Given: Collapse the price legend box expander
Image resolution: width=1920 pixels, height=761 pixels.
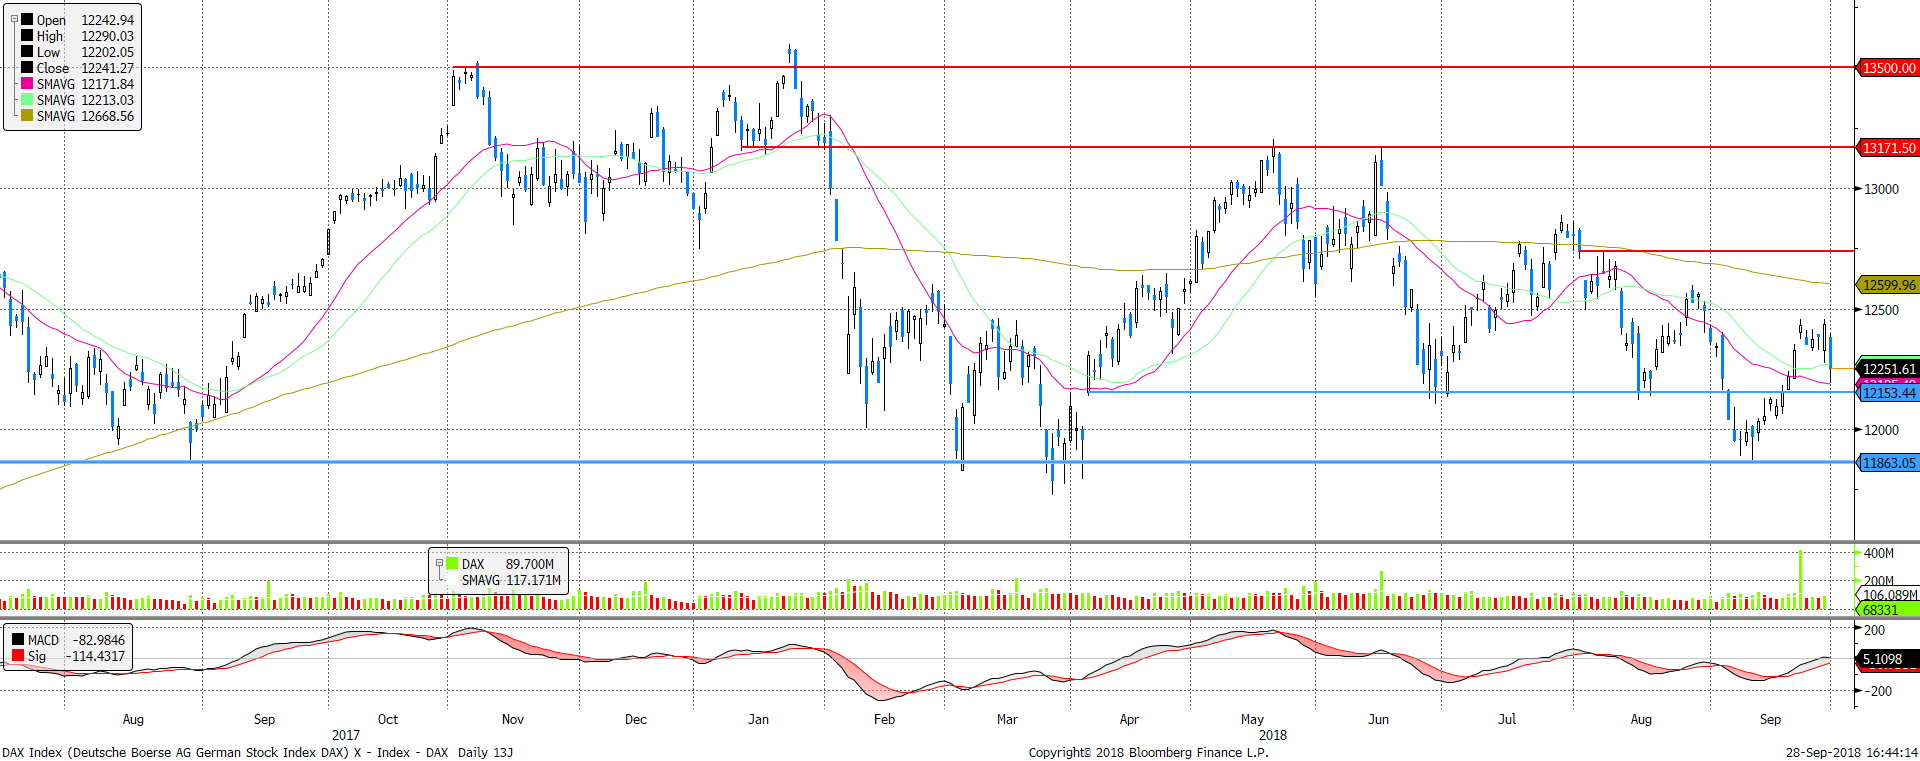Looking at the screenshot, I should coord(14,18).
